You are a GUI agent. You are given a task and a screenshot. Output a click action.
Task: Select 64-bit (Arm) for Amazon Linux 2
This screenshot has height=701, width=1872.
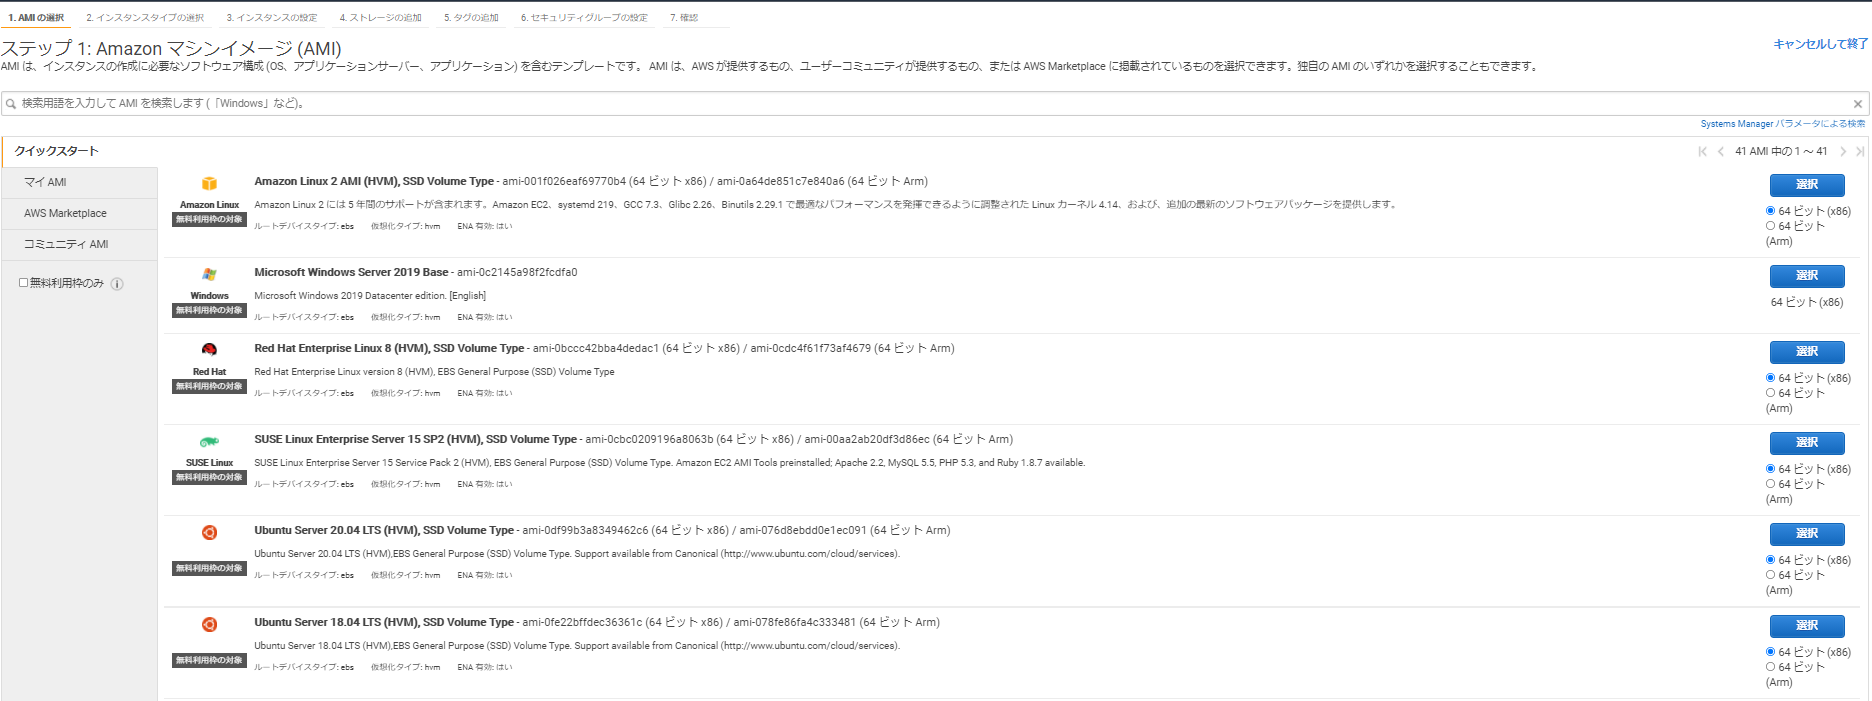[x=1770, y=226]
